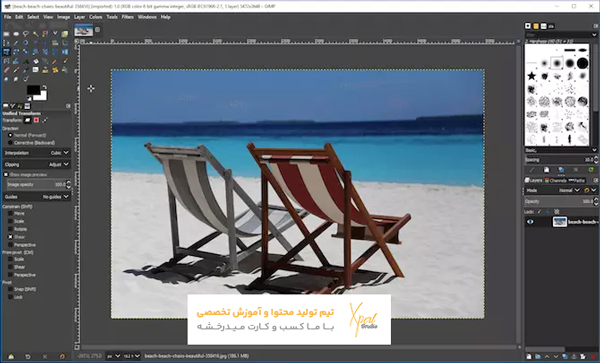Select the Rectangle Select tool
The height and width of the screenshot is (363, 600).
pyautogui.click(x=7, y=34)
